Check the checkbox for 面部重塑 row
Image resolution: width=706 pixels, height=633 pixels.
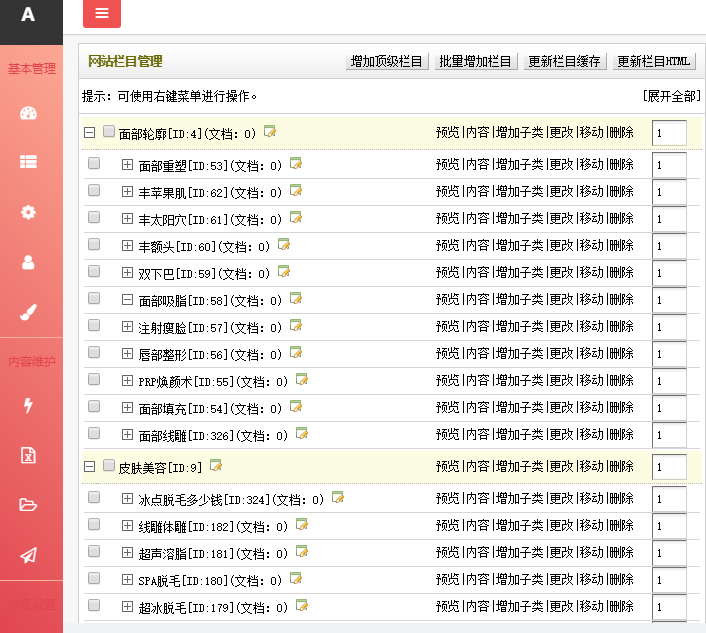pyautogui.click(x=94, y=163)
